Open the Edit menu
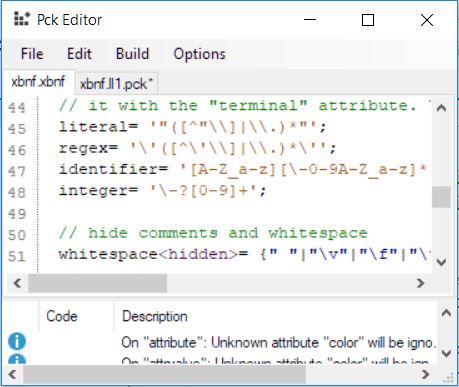Viewport: 459px width, 387px height. [79, 54]
